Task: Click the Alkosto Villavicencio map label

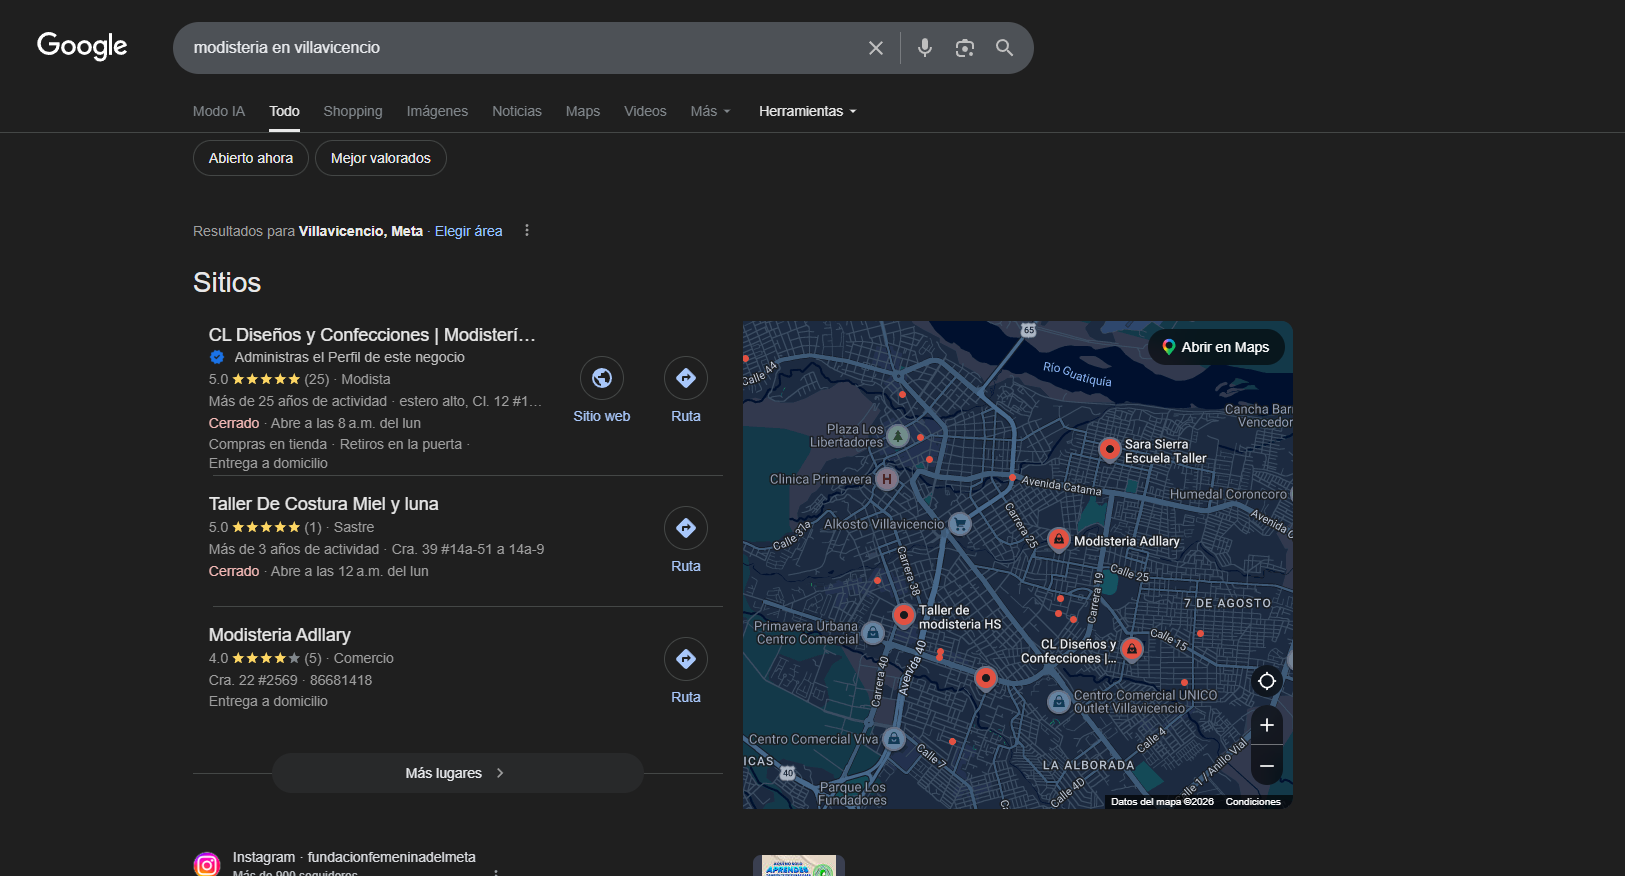Action: 884,524
